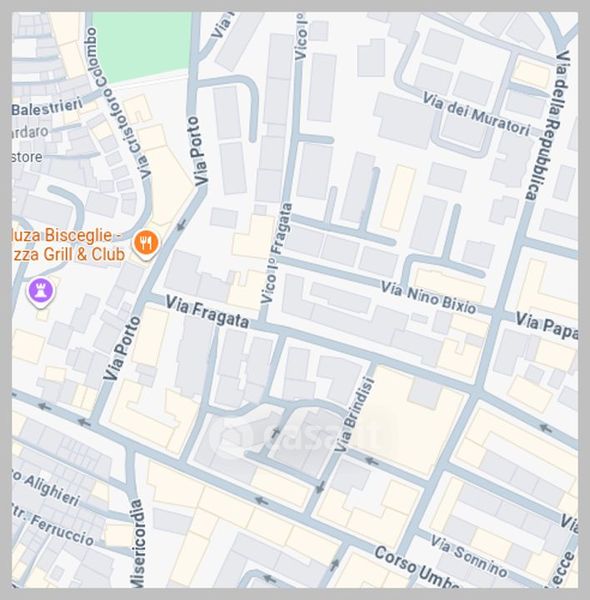Click the Alighieri street label
Image resolution: width=590 pixels, height=600 pixels.
(47, 488)
